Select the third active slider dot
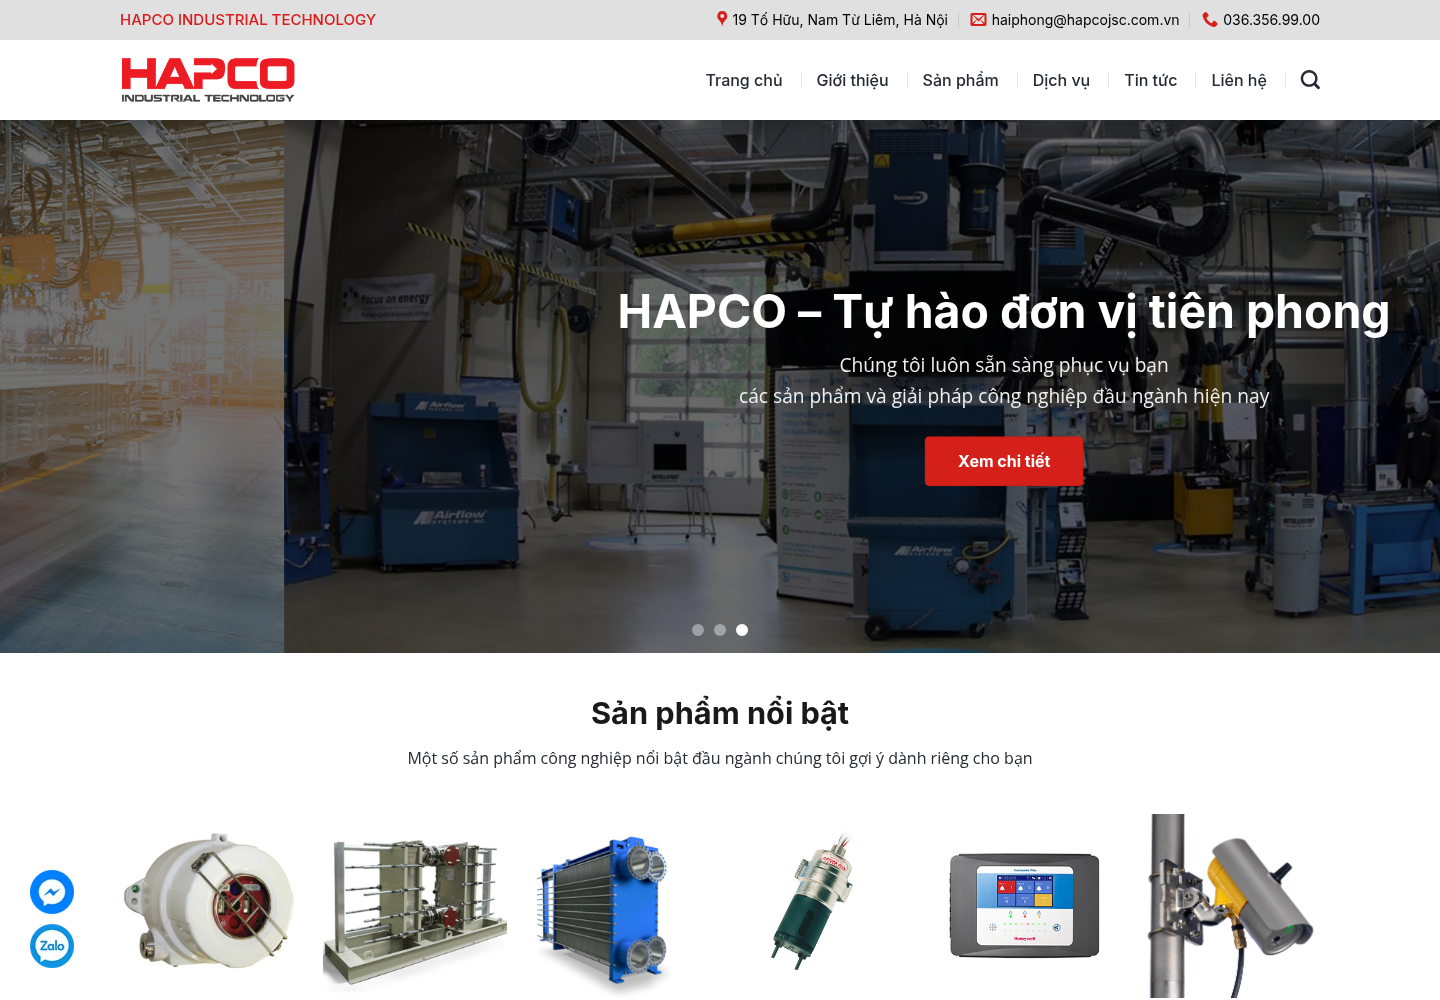1440x1000 pixels. [x=742, y=630]
